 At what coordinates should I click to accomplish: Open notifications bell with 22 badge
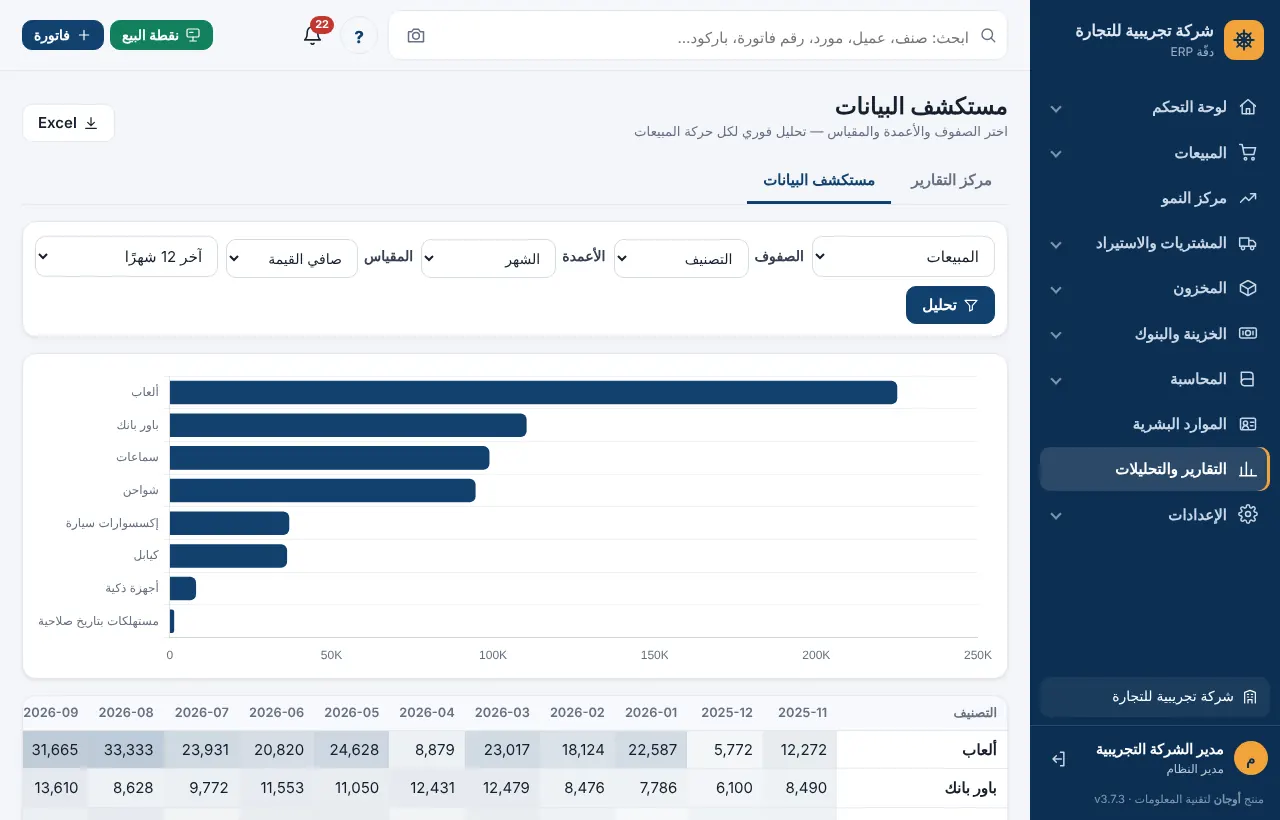pos(313,35)
